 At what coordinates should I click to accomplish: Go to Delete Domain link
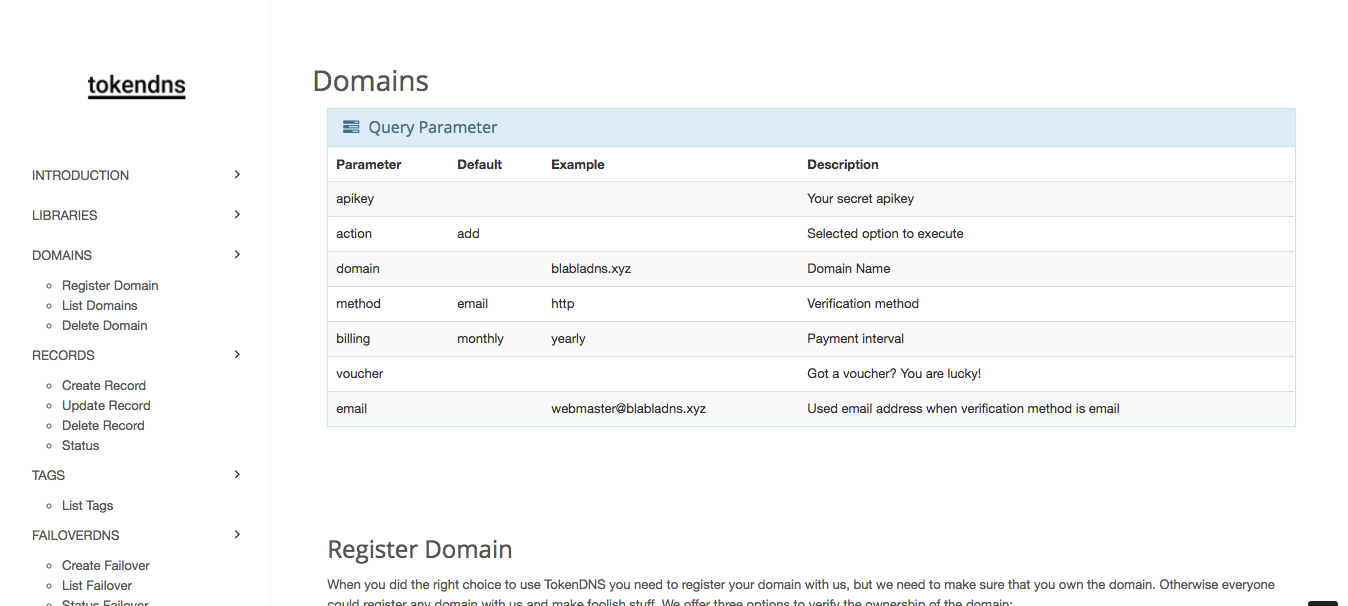click(104, 325)
